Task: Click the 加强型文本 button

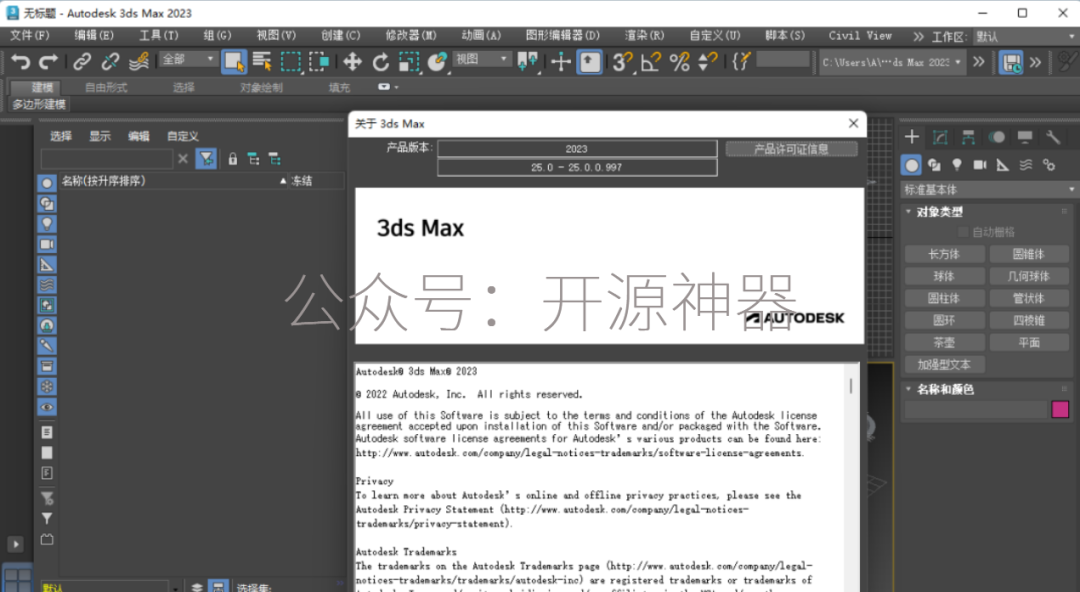Action: (x=944, y=365)
